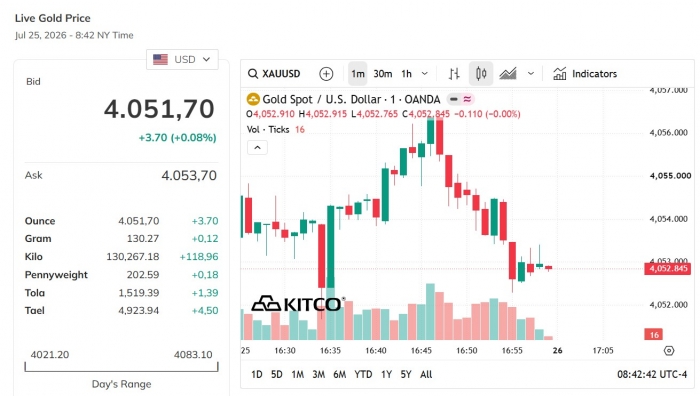Toggle the pink wave icon next to OANDA
The height and width of the screenshot is (396, 700).
tap(467, 99)
